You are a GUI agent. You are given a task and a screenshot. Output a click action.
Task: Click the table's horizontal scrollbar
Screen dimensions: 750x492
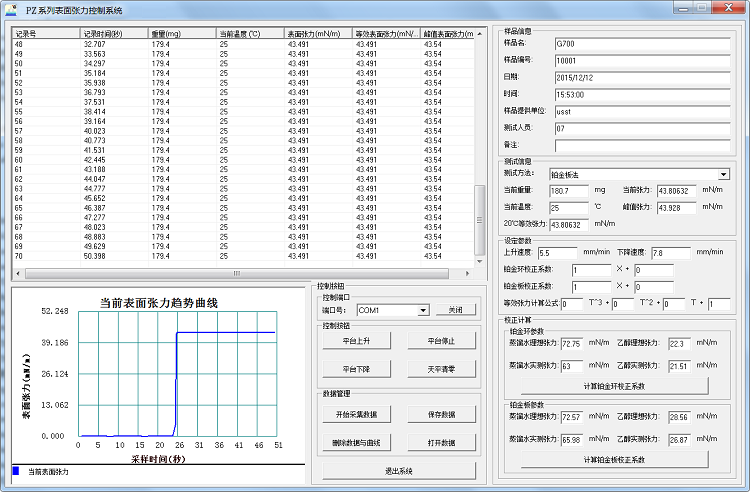[236, 273]
